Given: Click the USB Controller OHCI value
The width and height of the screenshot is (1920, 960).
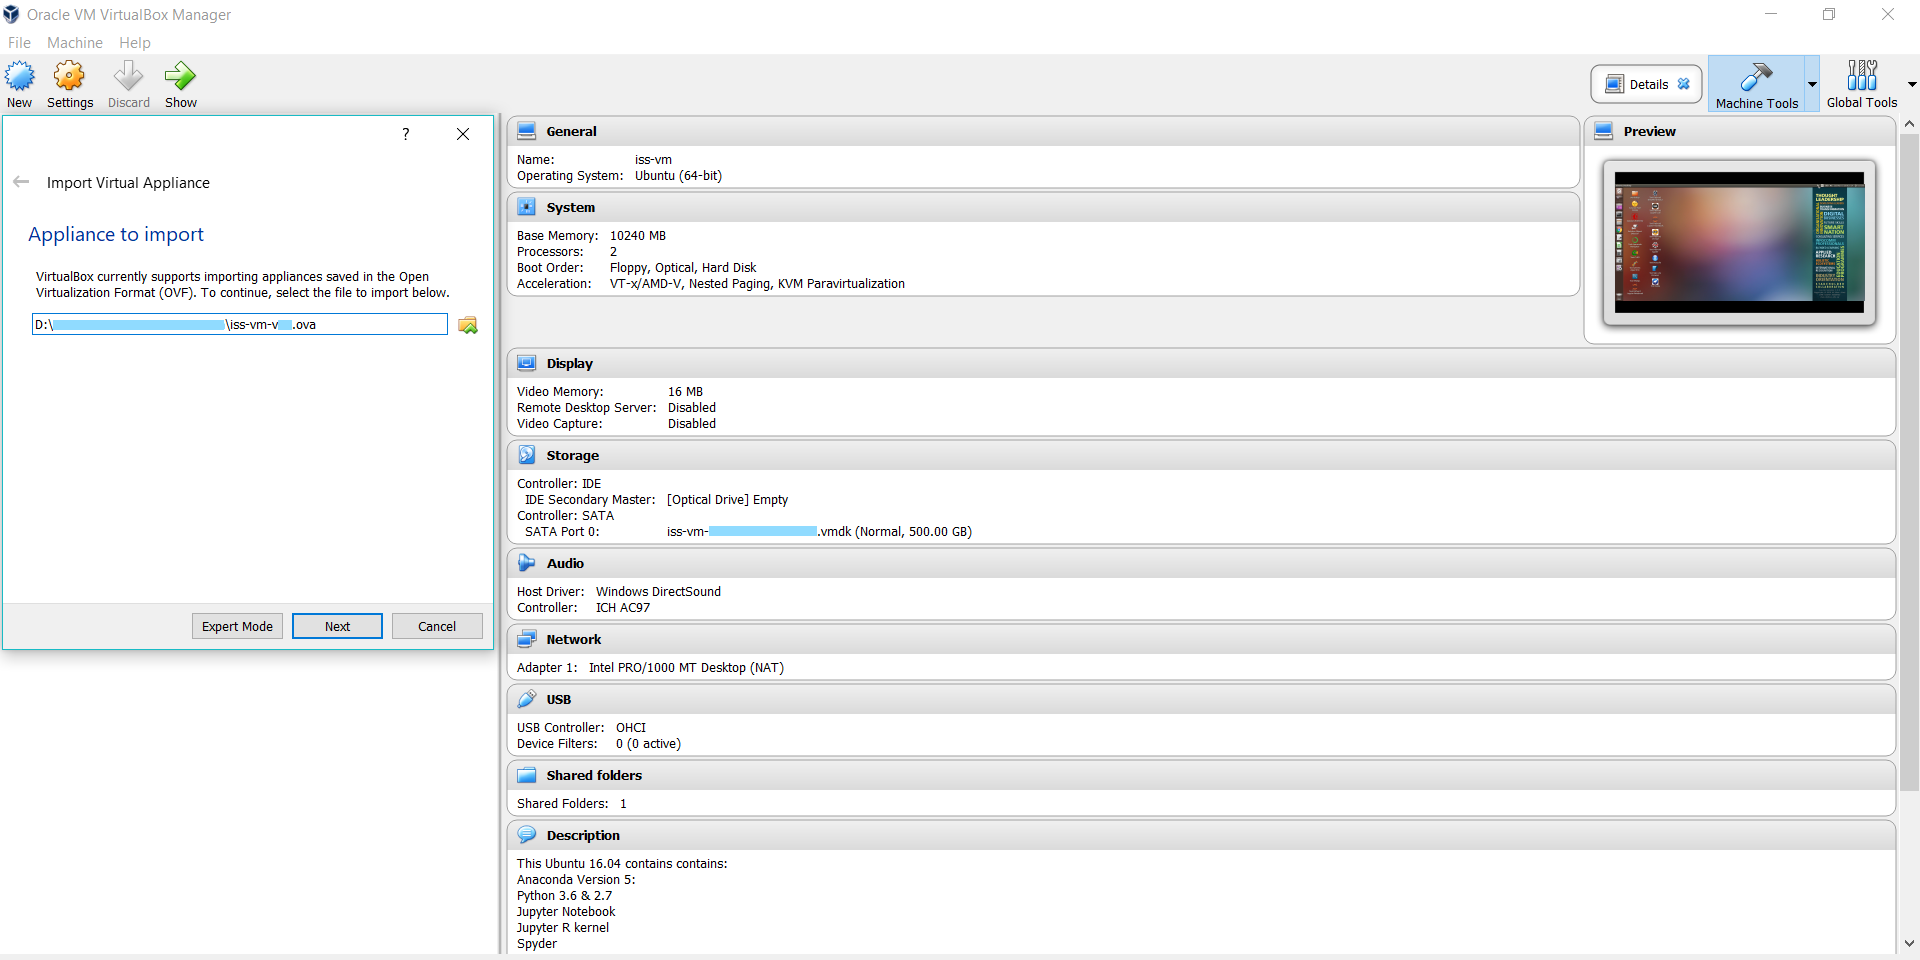Looking at the screenshot, I should (631, 728).
